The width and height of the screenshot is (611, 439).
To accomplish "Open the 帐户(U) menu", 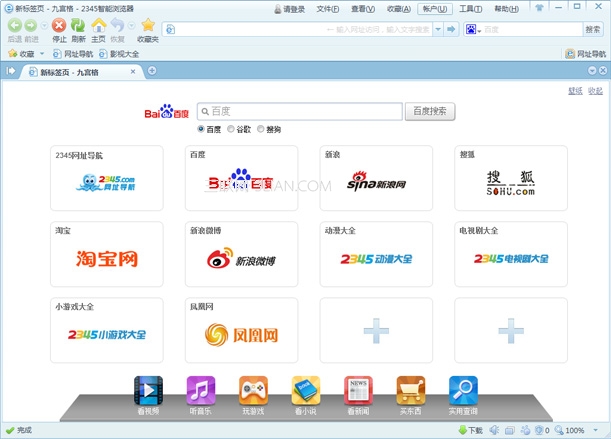I will pyautogui.click(x=434, y=9).
